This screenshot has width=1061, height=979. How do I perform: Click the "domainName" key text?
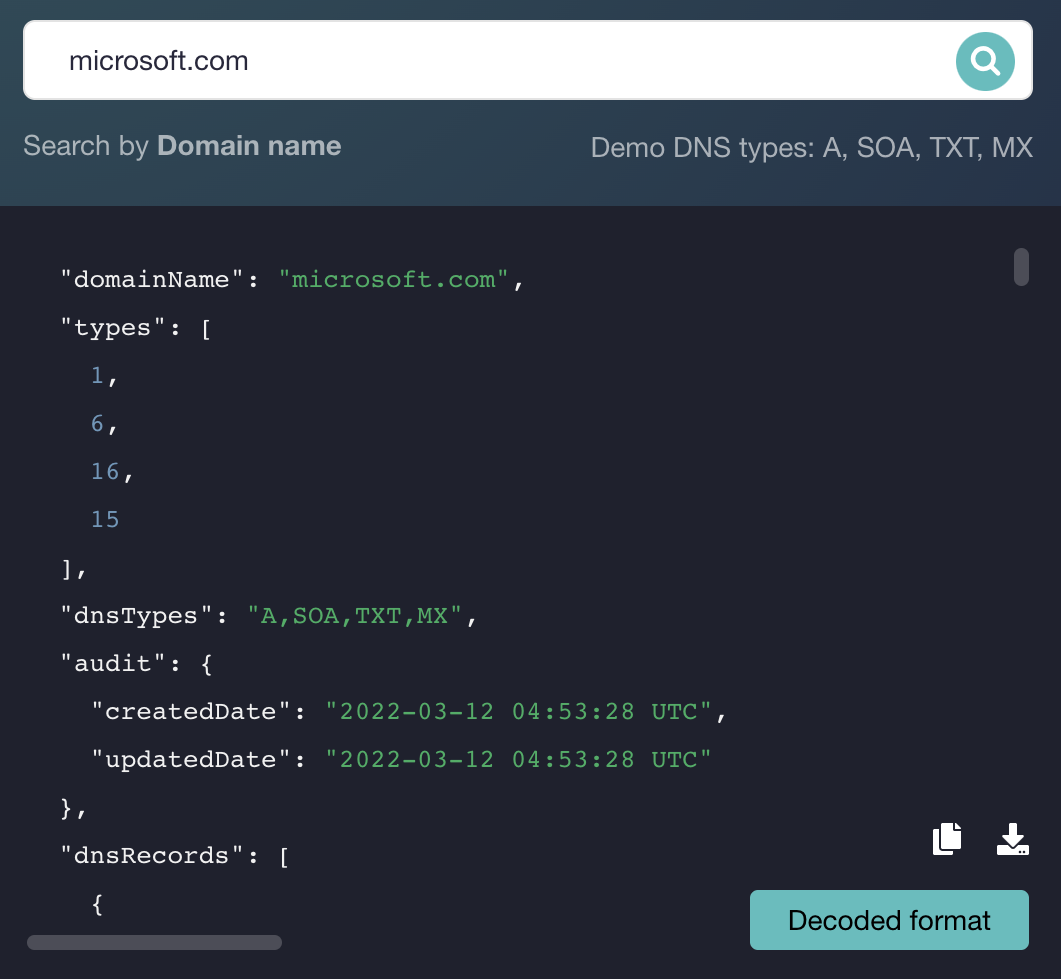point(152,279)
